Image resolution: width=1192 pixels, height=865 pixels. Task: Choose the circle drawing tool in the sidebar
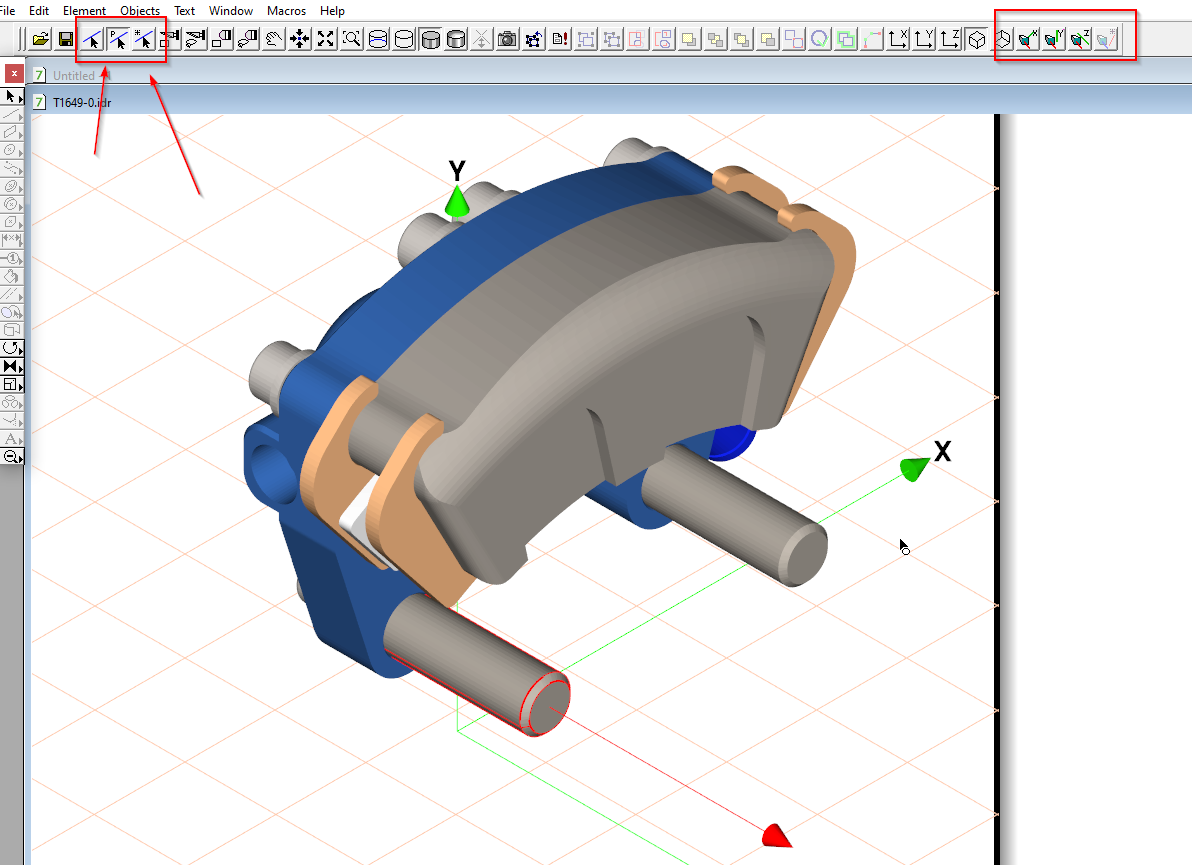click(11, 150)
